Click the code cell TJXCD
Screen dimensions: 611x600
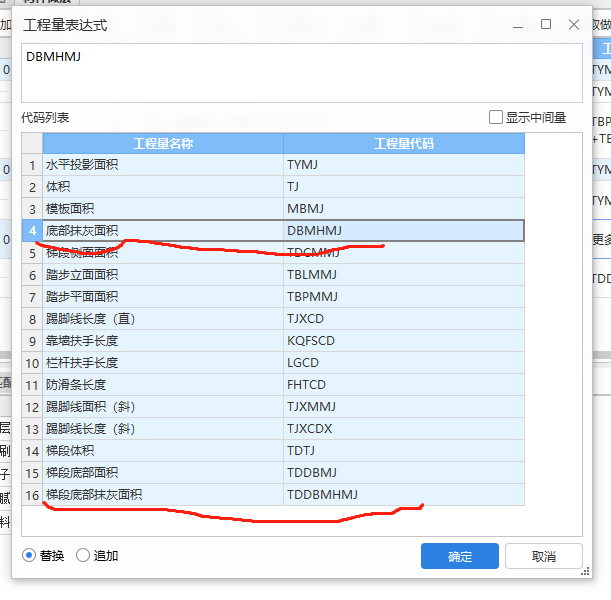(404, 319)
